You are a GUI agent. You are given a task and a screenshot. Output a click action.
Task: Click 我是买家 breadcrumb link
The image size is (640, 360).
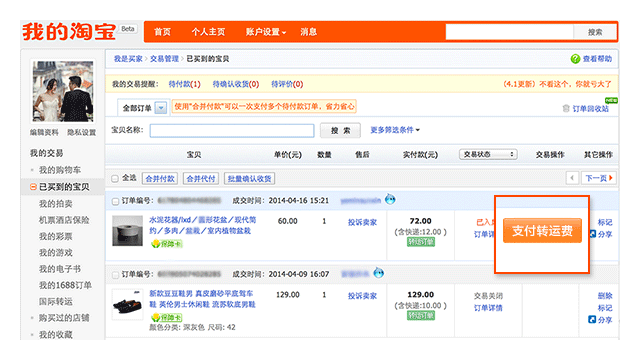click(x=128, y=59)
